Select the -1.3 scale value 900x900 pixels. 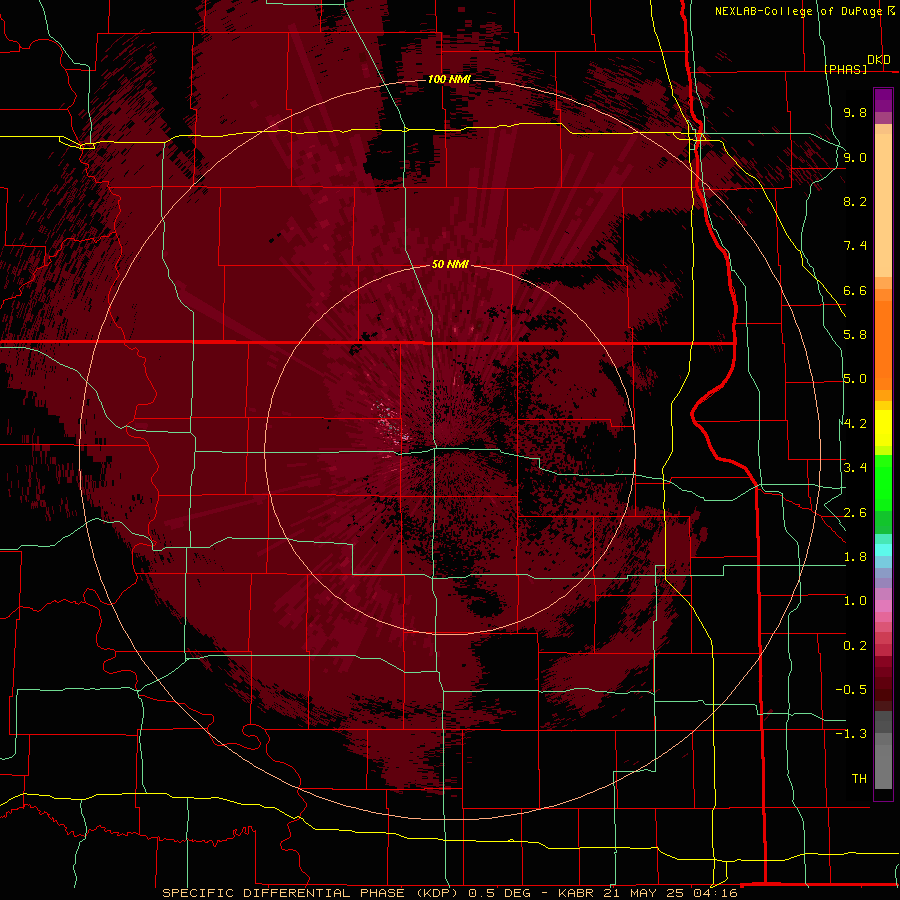tap(851, 734)
